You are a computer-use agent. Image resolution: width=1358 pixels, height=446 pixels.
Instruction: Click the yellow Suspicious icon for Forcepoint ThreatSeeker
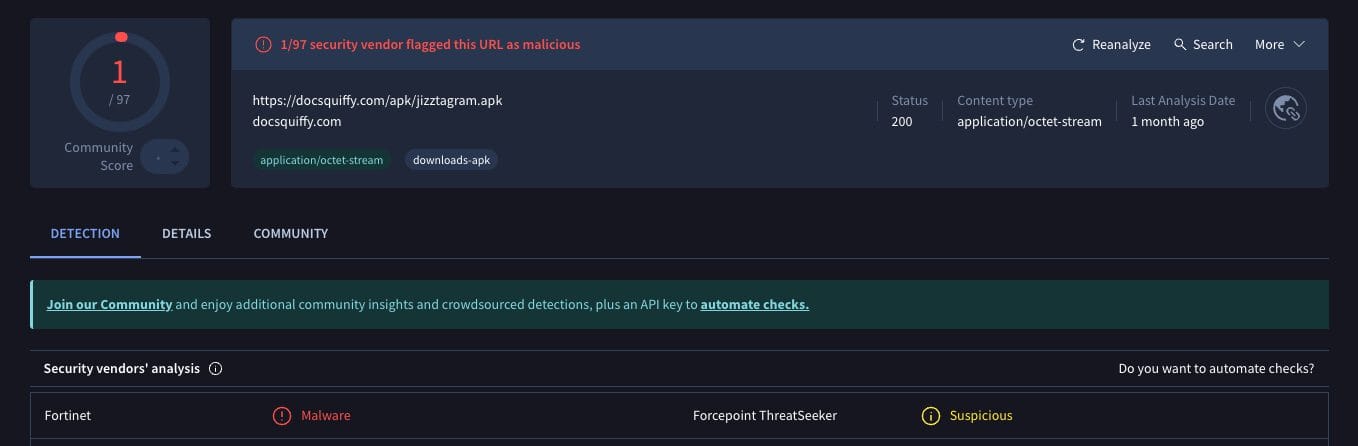click(x=931, y=416)
